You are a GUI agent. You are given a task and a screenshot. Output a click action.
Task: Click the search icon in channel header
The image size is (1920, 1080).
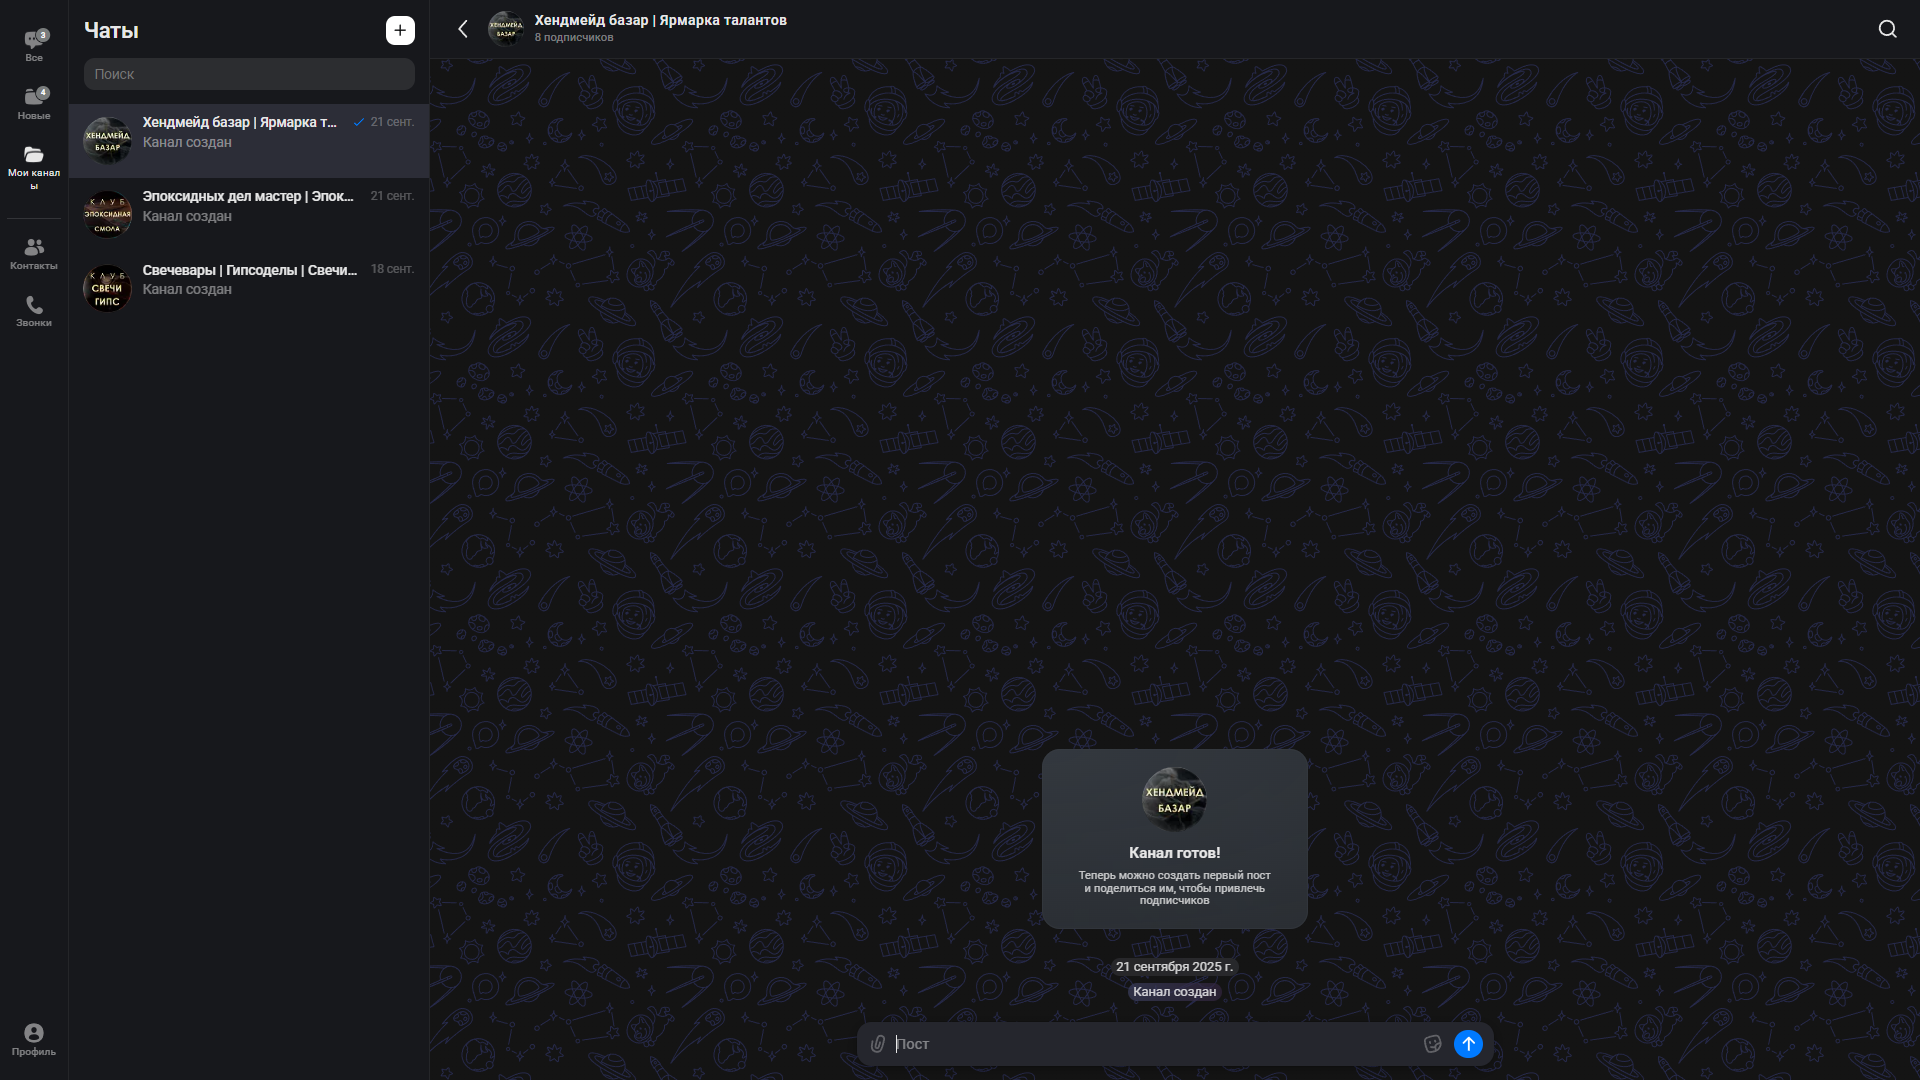point(1887,29)
